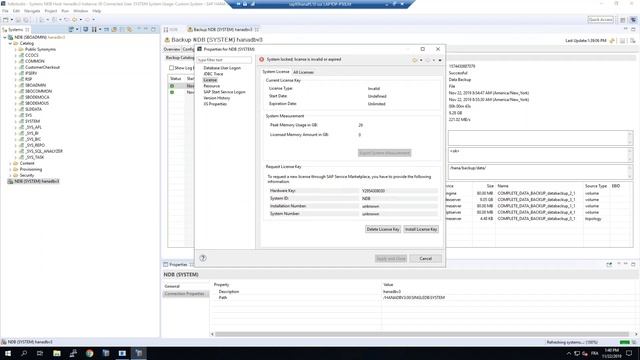Image resolution: width=640 pixels, height=360 pixels.
Task: Collapse the Catalog folder
Action: point(10,43)
